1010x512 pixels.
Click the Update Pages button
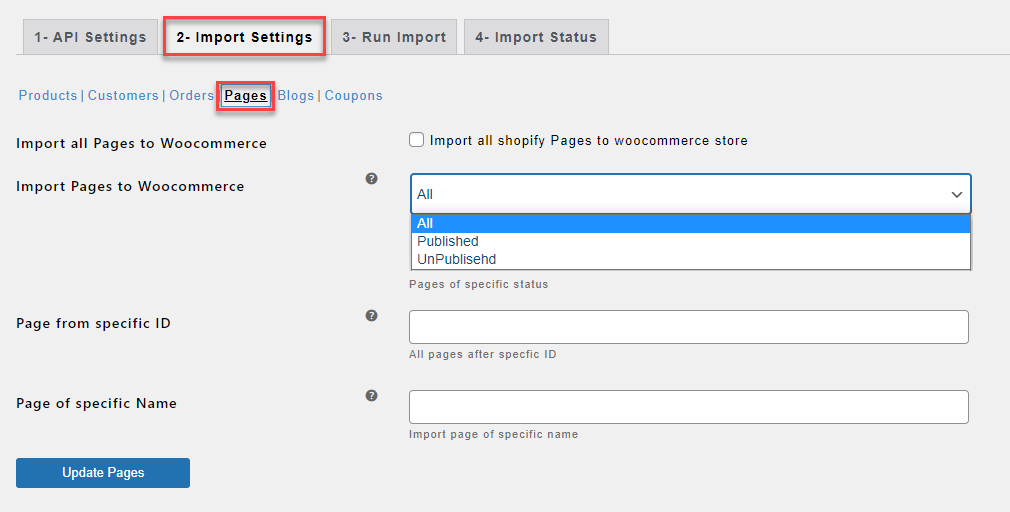[x=103, y=473]
